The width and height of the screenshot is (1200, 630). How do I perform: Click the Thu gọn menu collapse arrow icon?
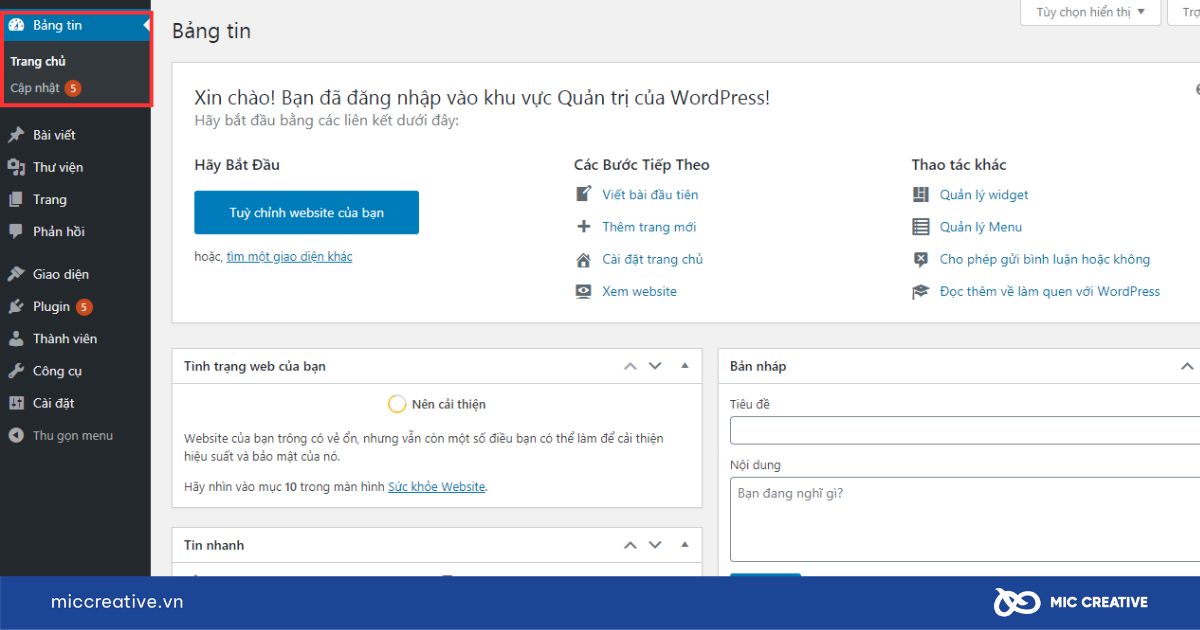pos(16,435)
